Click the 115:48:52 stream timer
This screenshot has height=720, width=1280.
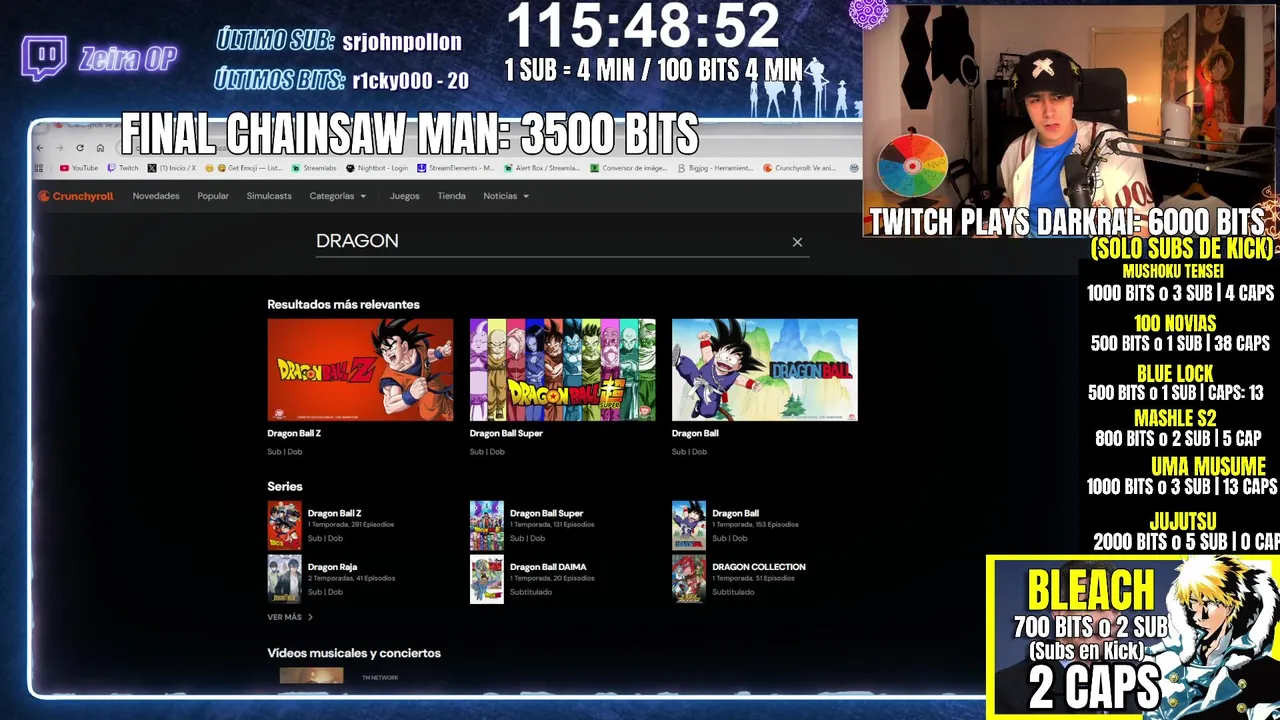643,26
